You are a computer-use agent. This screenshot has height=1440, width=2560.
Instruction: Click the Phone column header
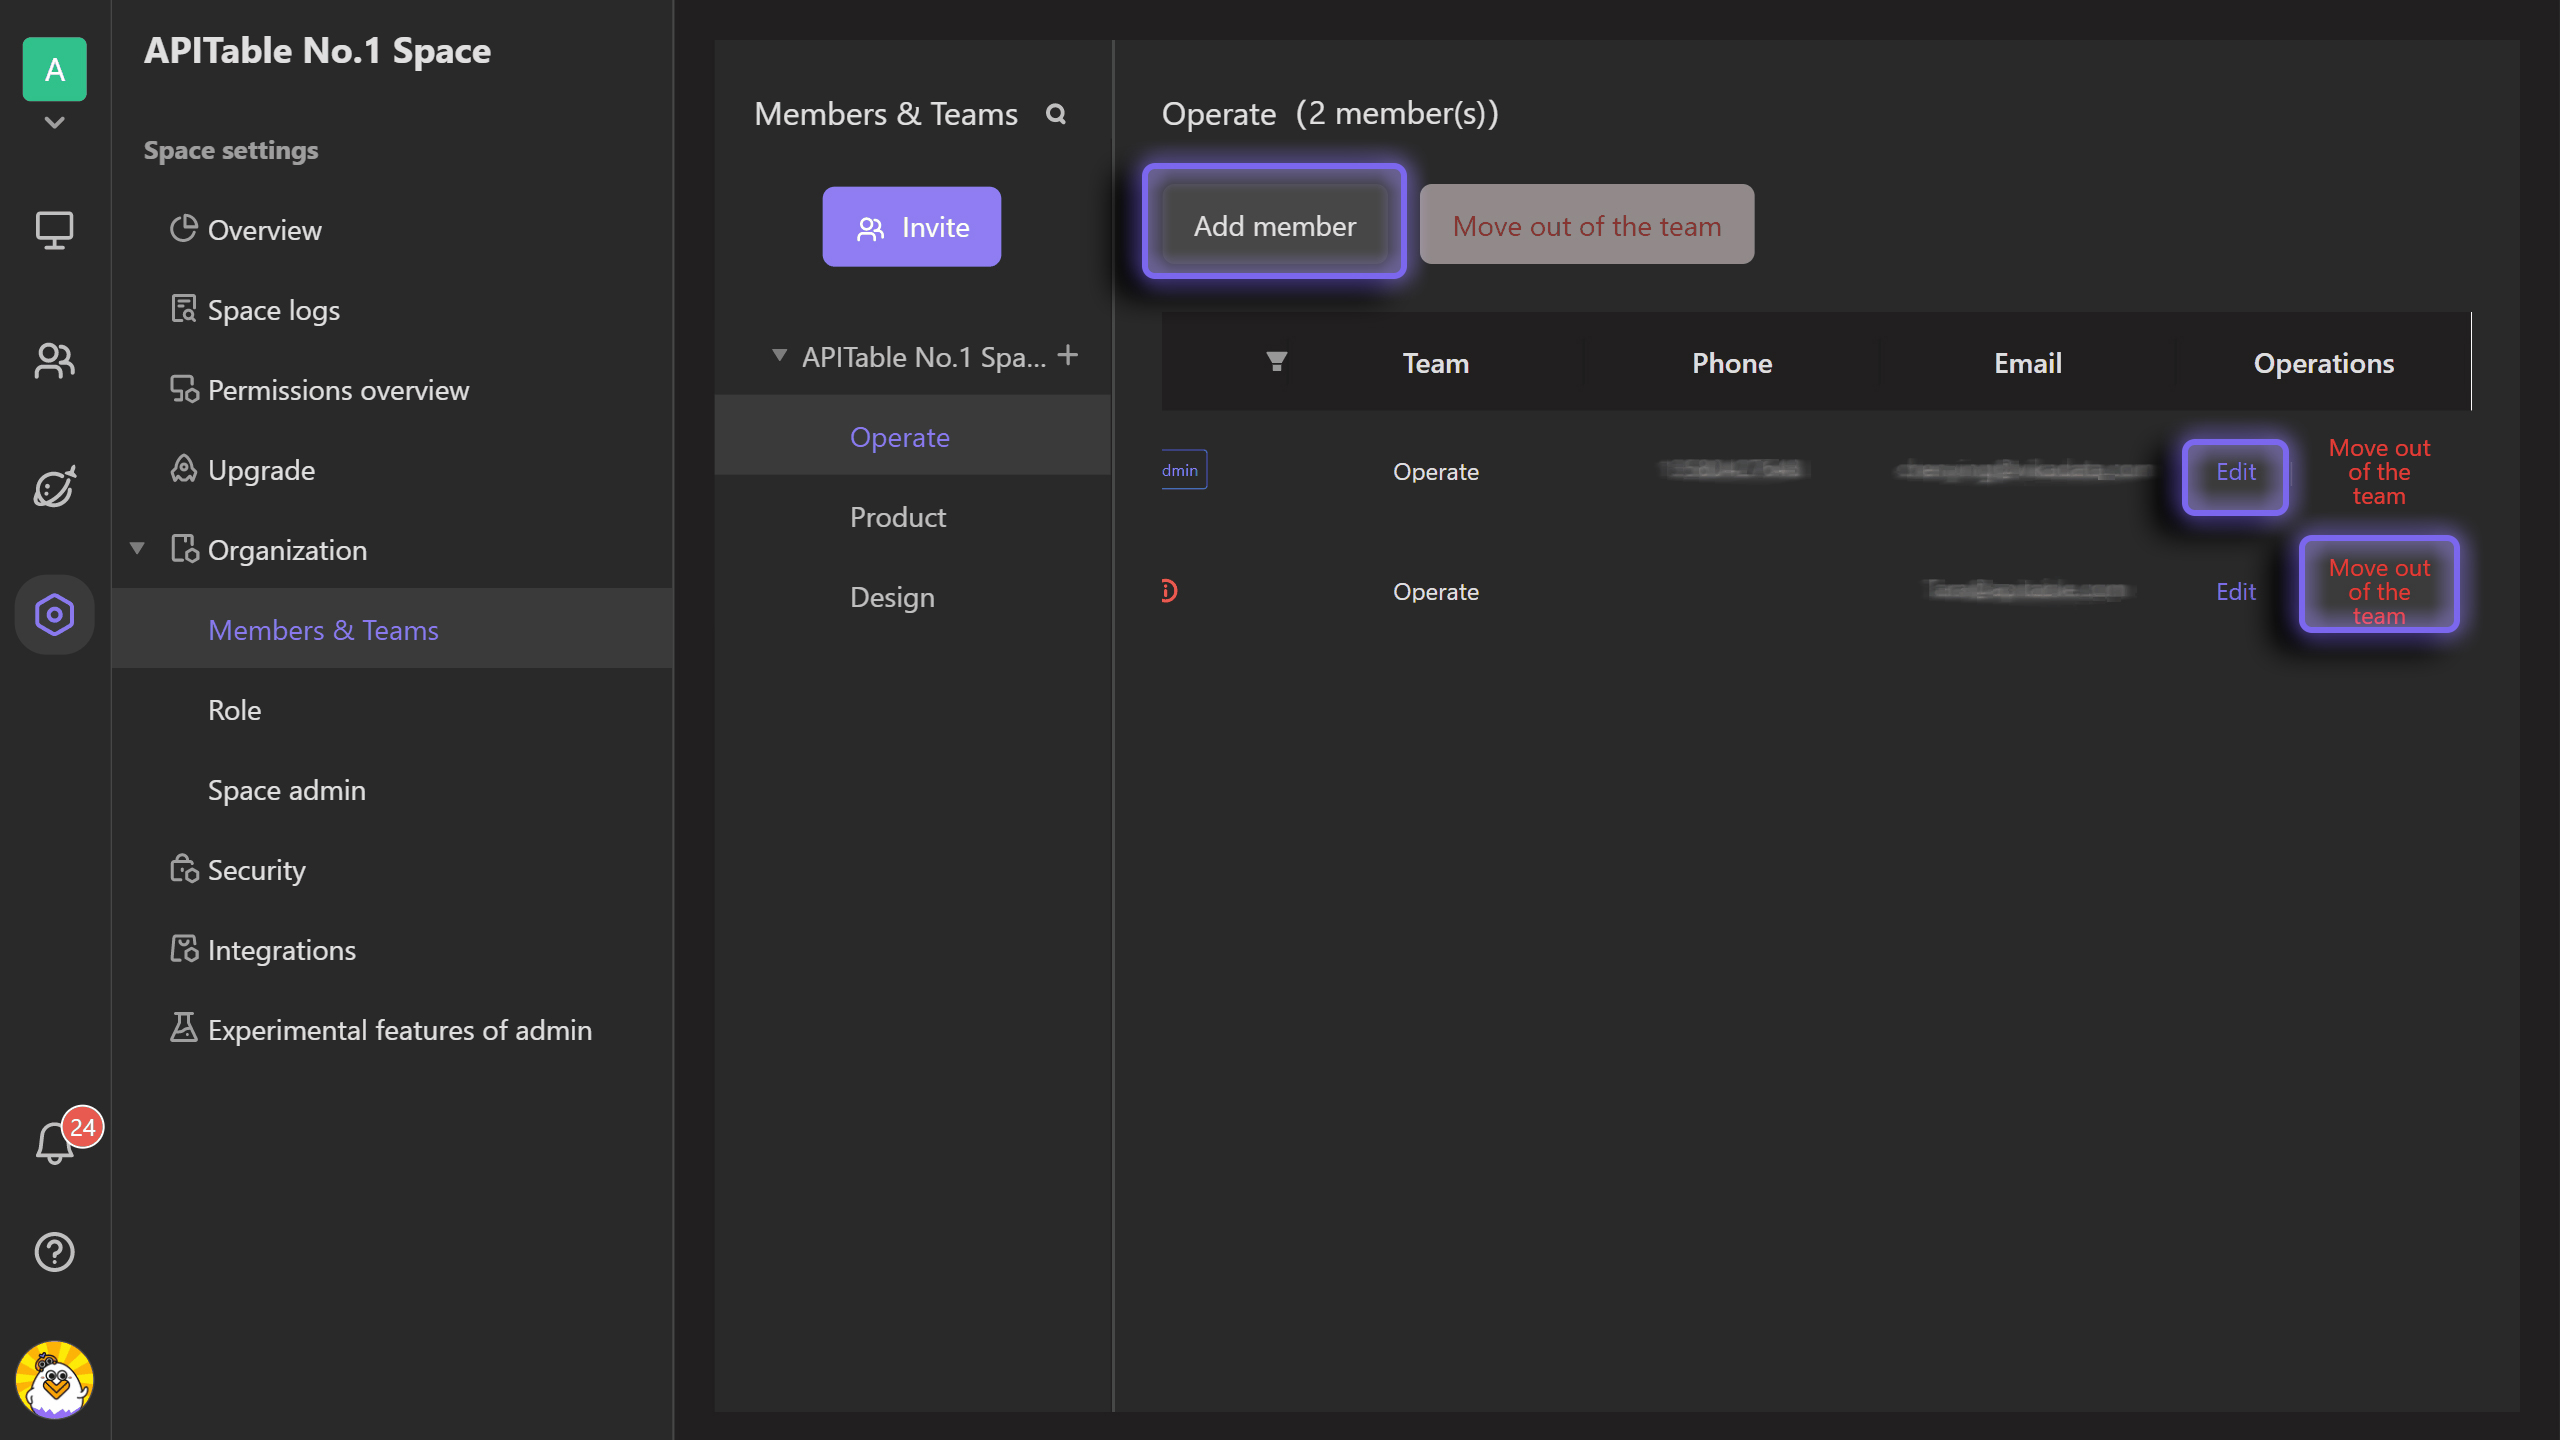pos(1732,363)
